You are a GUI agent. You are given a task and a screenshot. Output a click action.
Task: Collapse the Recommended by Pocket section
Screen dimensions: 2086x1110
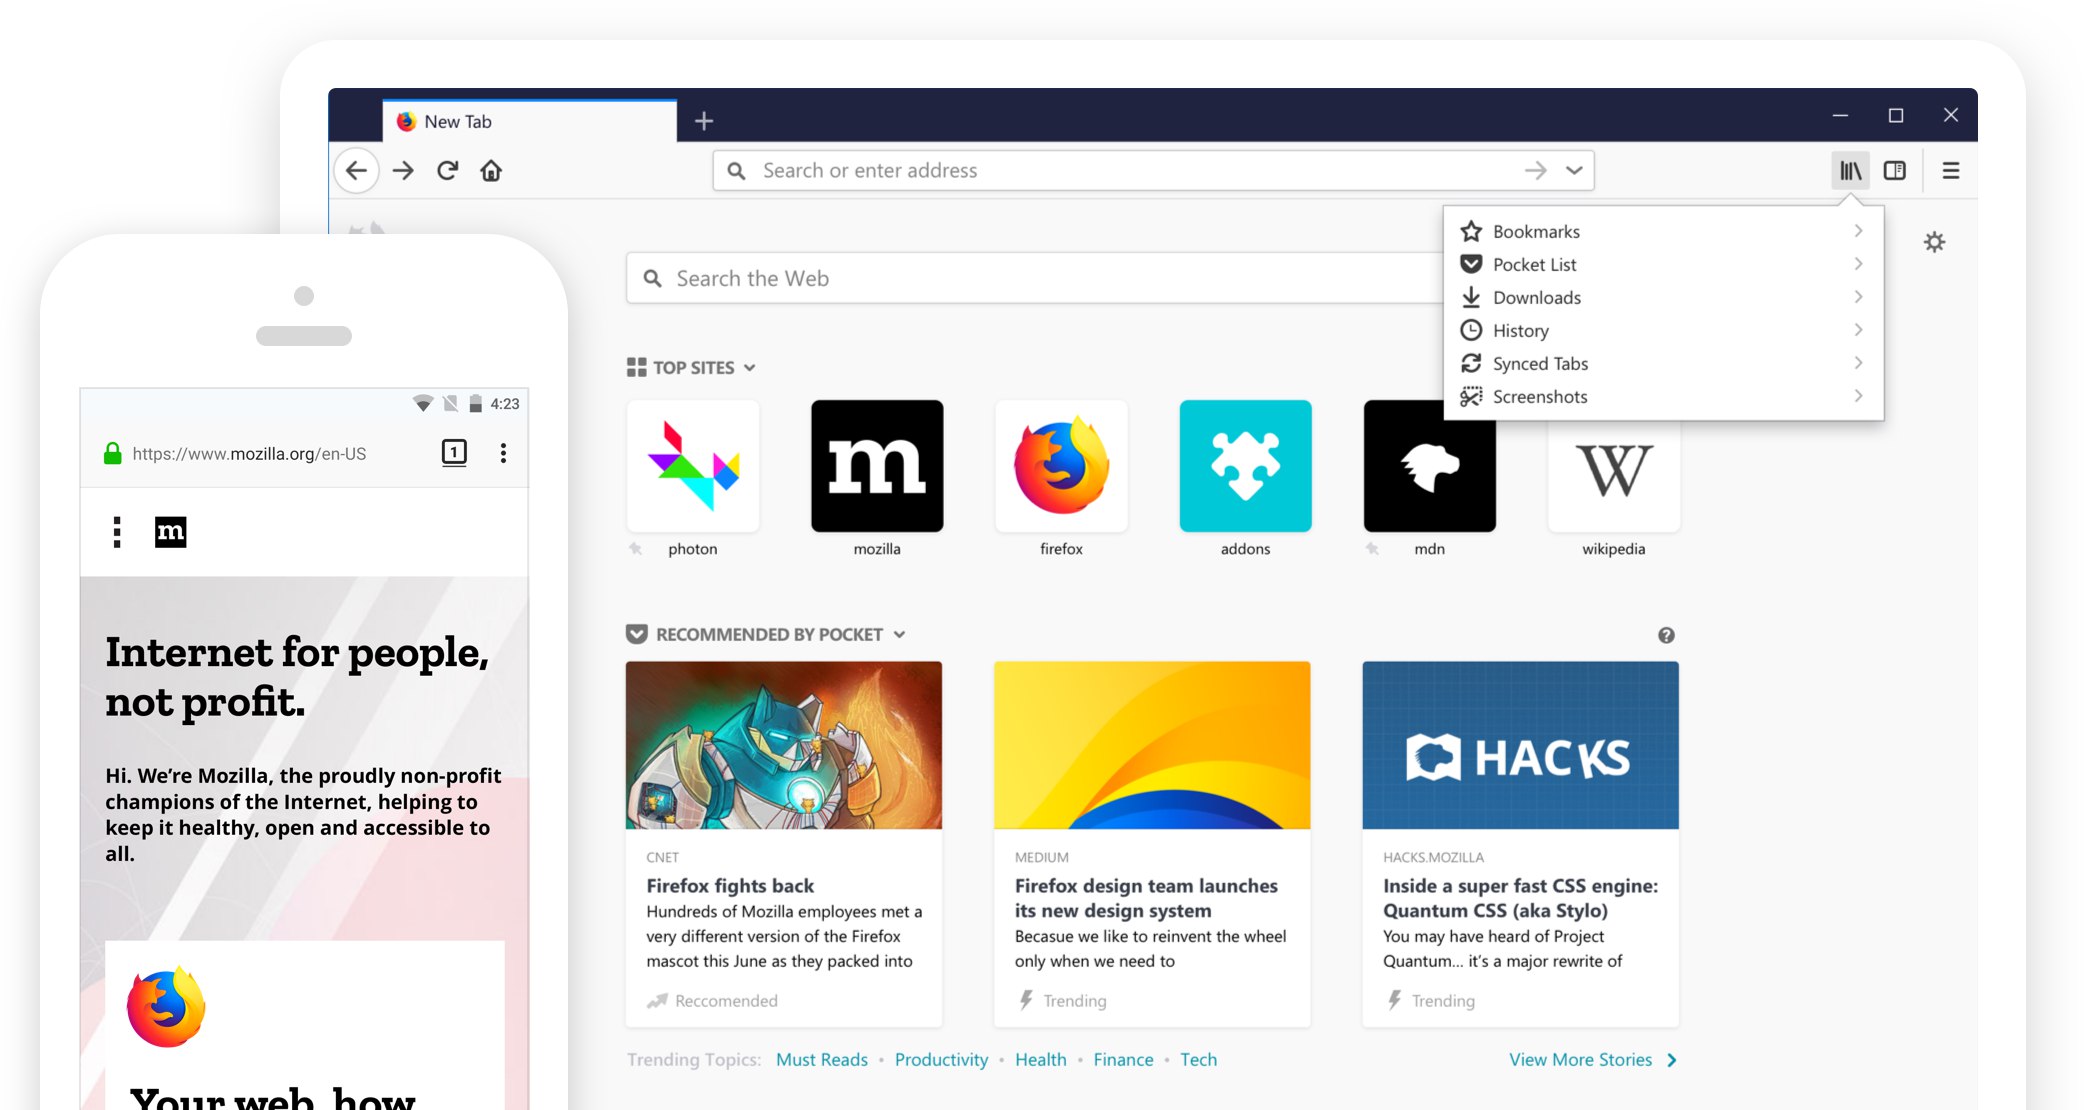[899, 635]
